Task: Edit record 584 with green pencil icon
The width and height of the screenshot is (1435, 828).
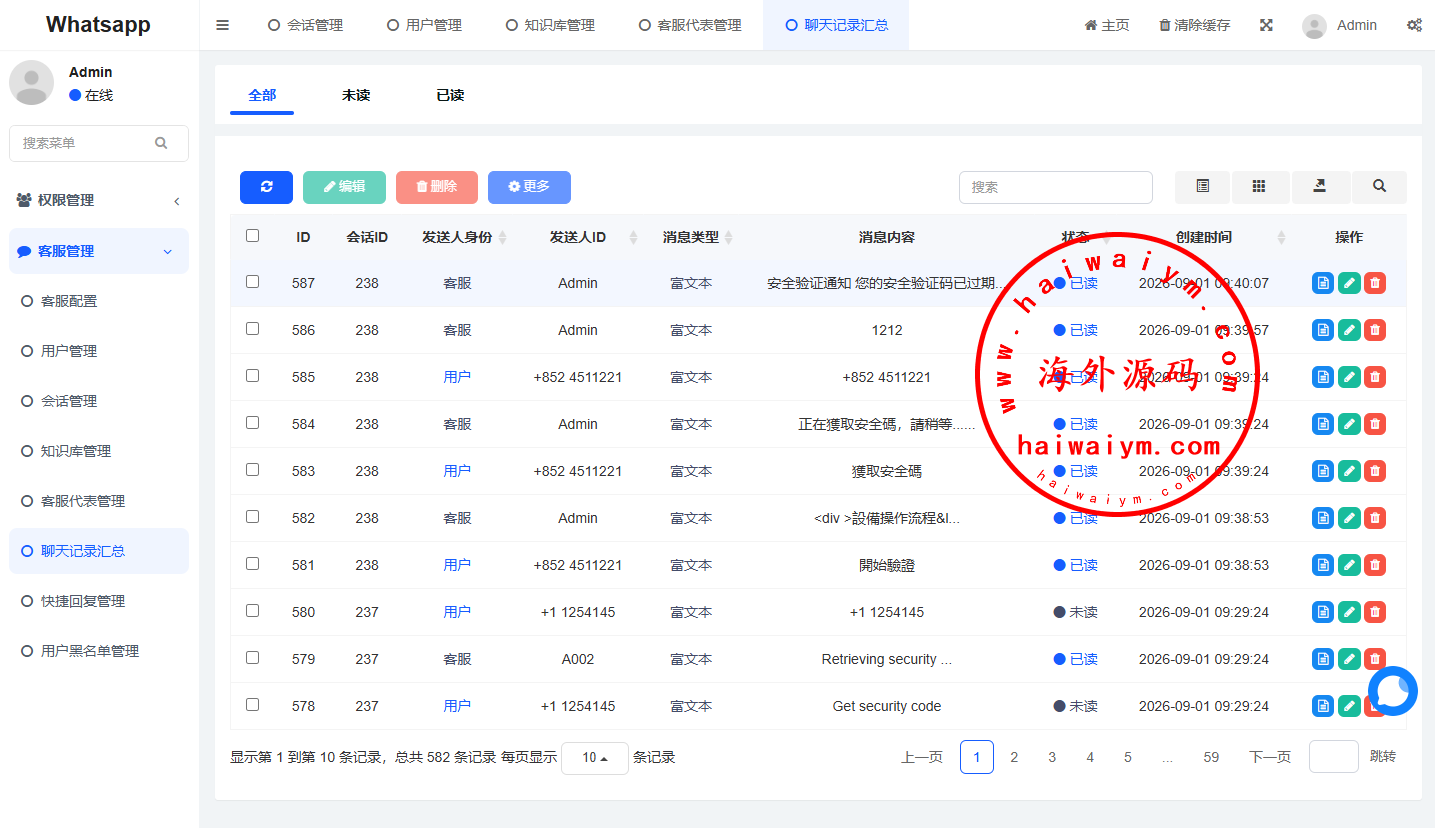Action: (1349, 424)
